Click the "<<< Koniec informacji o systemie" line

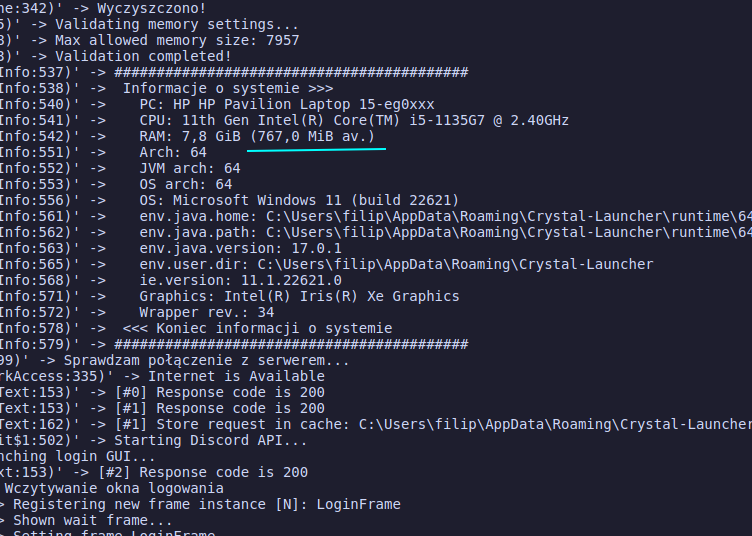pyautogui.click(x=257, y=328)
